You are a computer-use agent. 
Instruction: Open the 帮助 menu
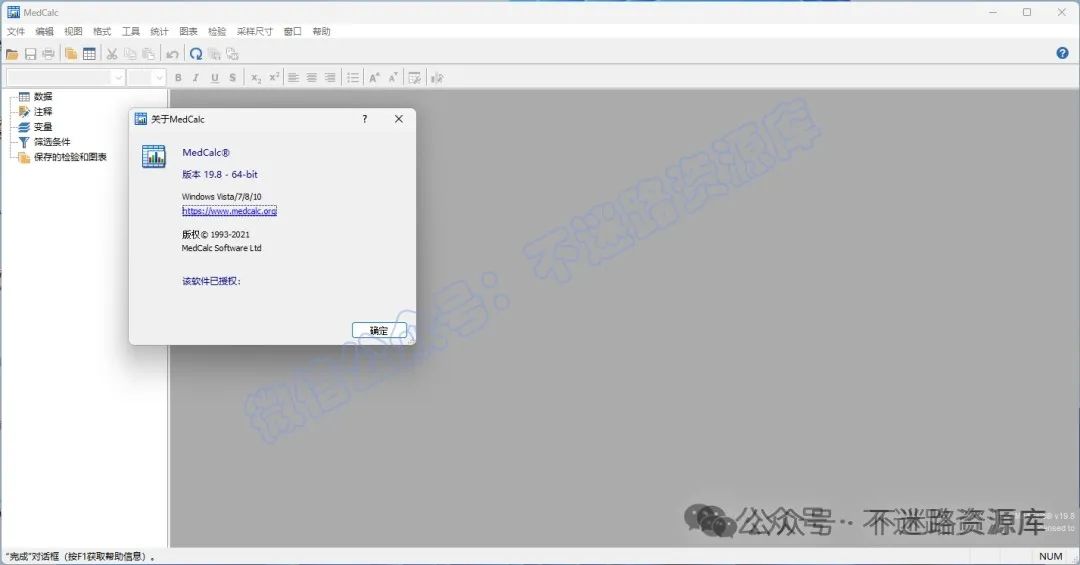[x=321, y=32]
